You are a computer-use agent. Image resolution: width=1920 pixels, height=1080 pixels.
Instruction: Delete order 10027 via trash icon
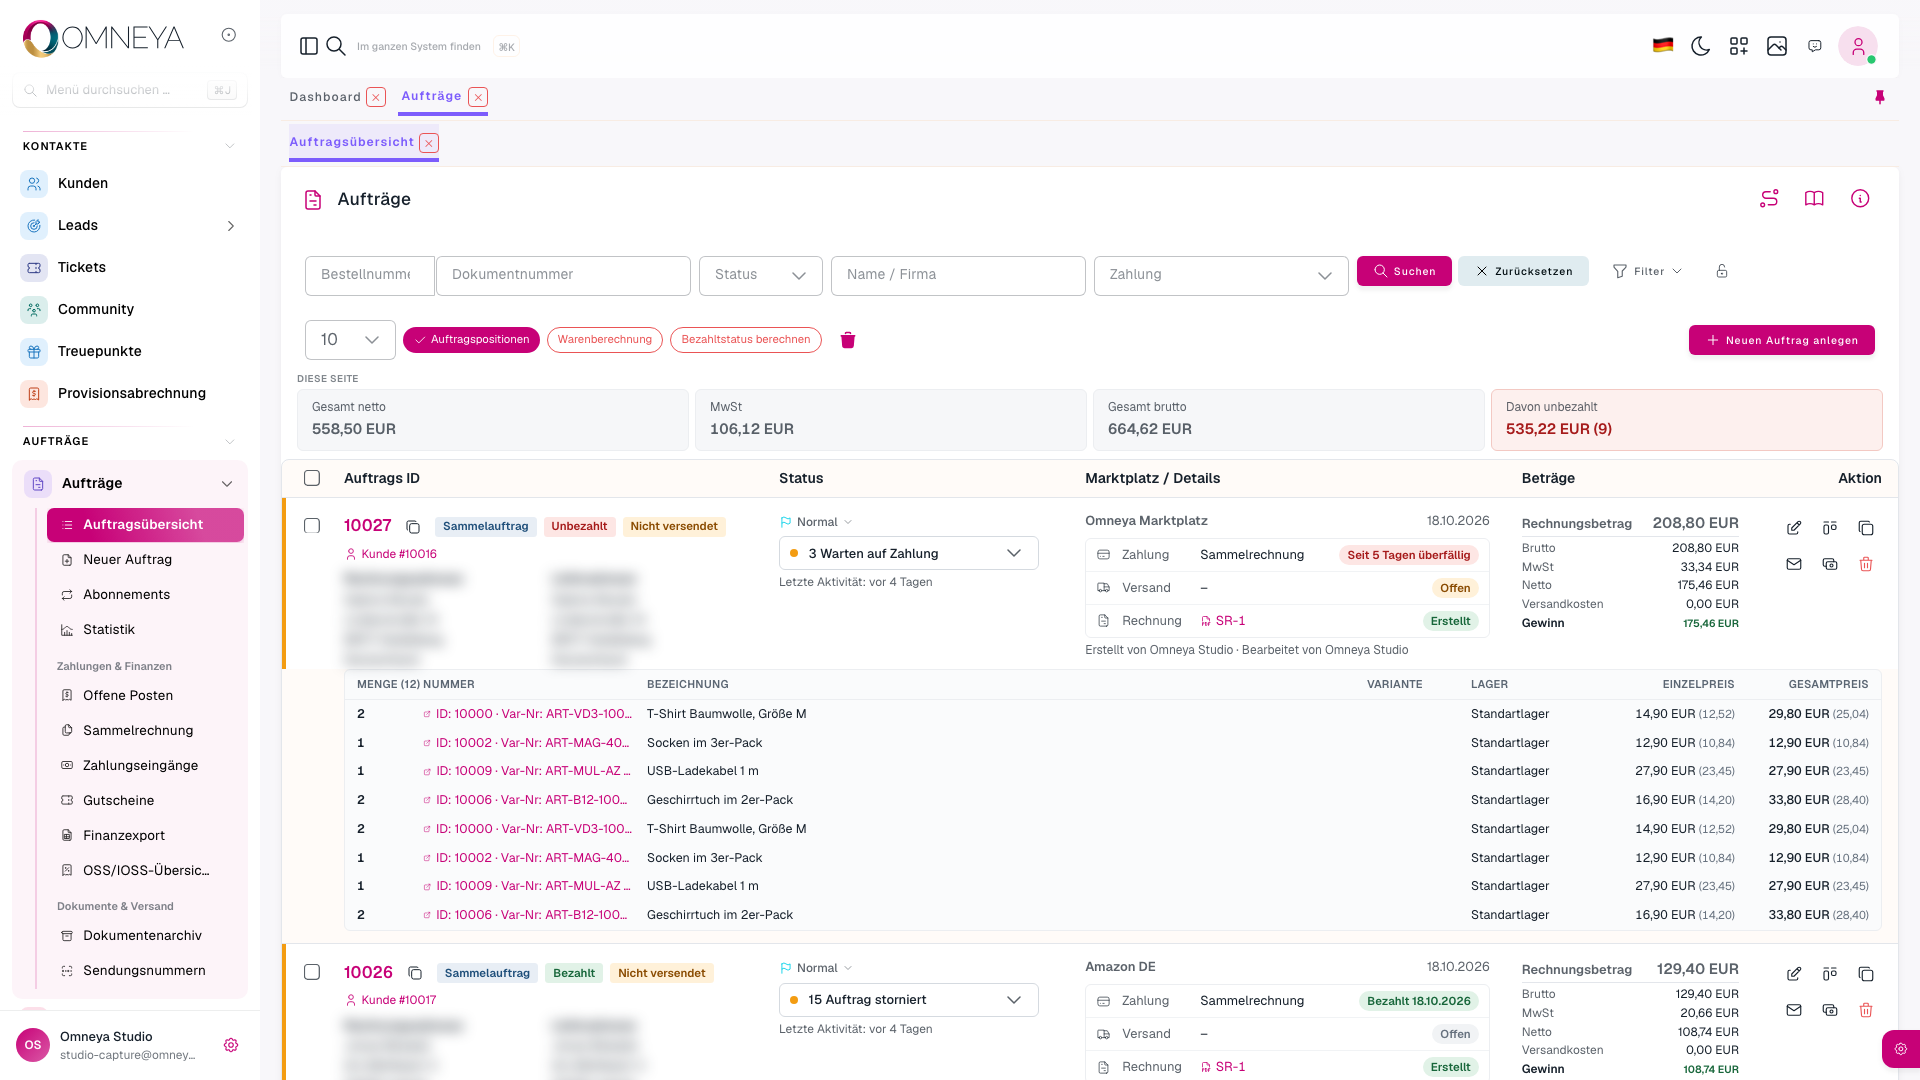1866,564
